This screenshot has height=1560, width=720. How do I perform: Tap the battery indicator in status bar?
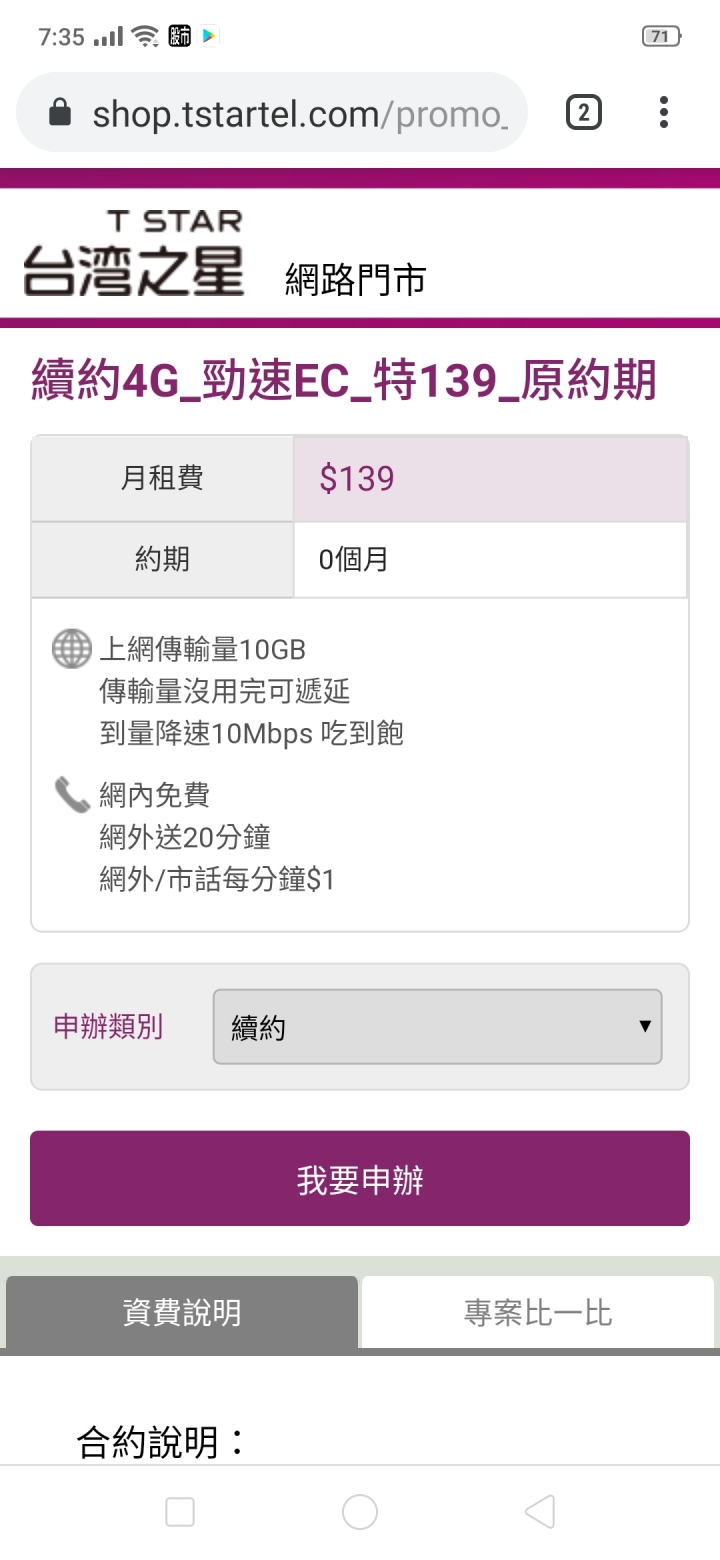[x=660, y=37]
